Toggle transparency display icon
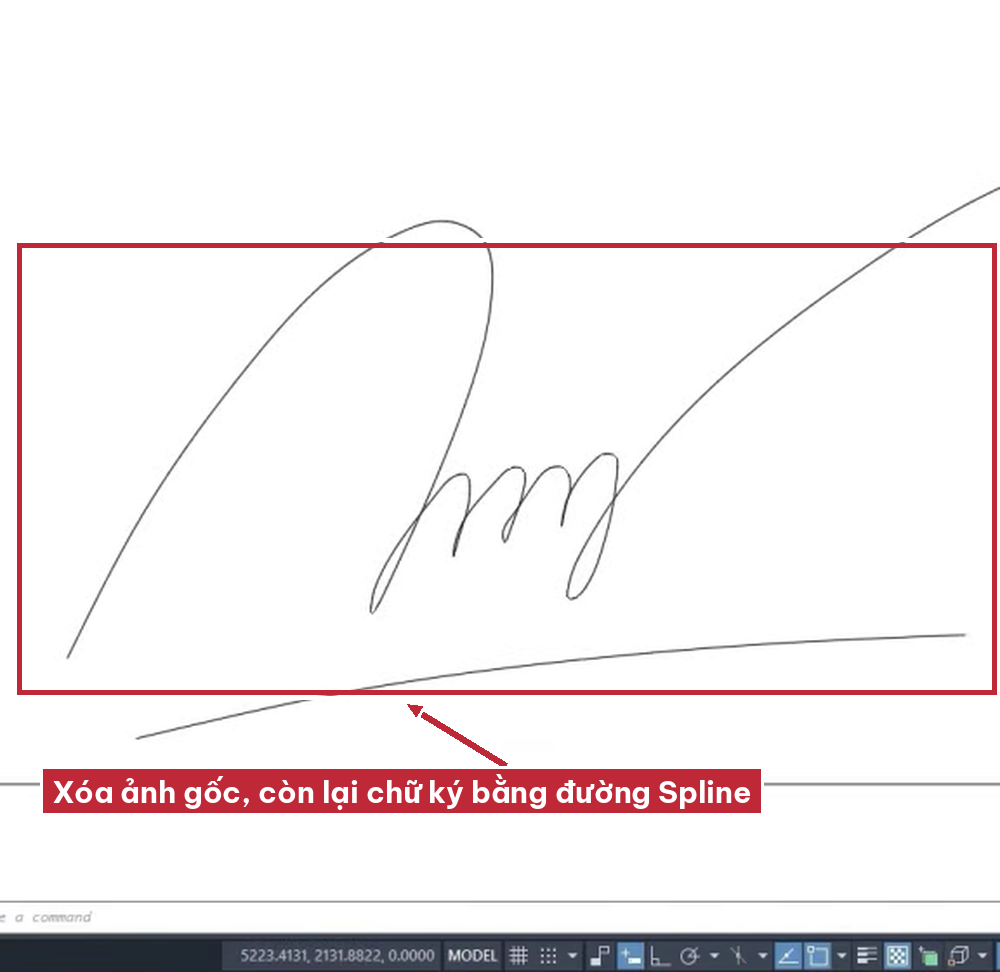 (897, 955)
